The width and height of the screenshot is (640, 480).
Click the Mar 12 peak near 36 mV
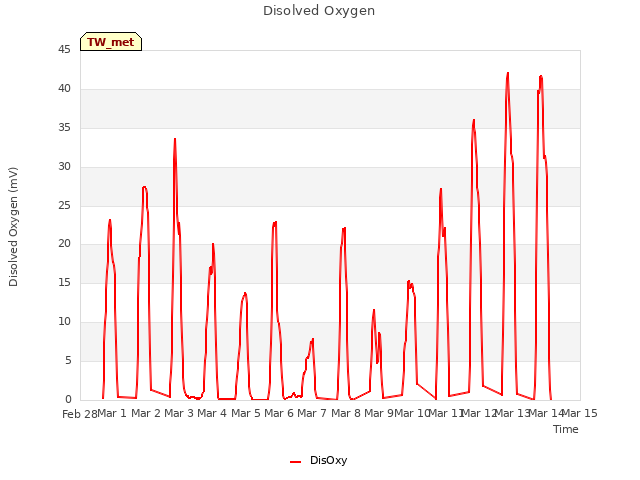(474, 120)
